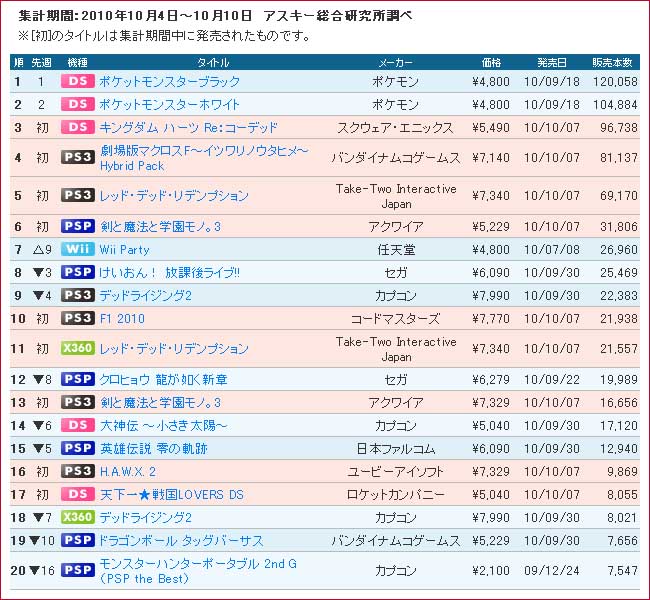The image size is (650, 600).
Task: Click the 順 column header
Action: pyautogui.click(x=19, y=63)
